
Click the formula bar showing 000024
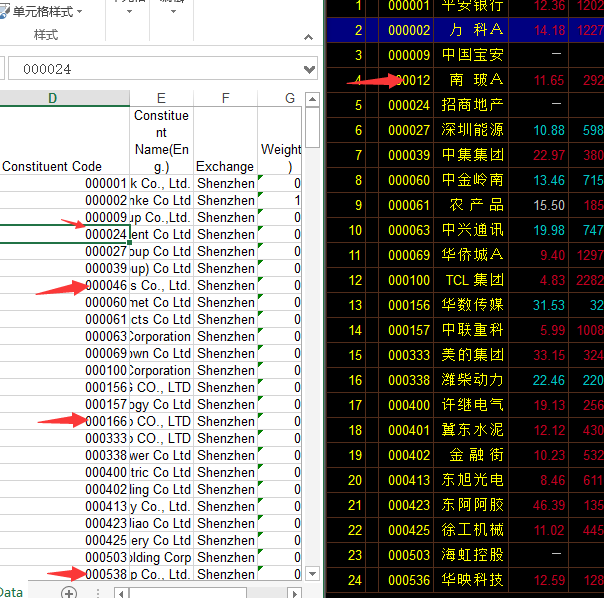coord(150,69)
